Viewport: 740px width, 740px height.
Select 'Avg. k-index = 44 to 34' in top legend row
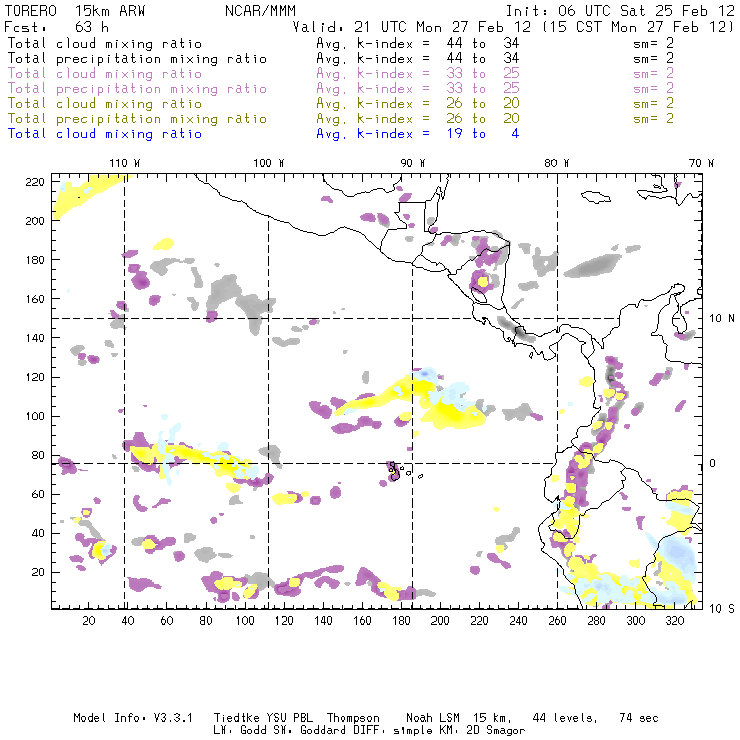(418, 43)
